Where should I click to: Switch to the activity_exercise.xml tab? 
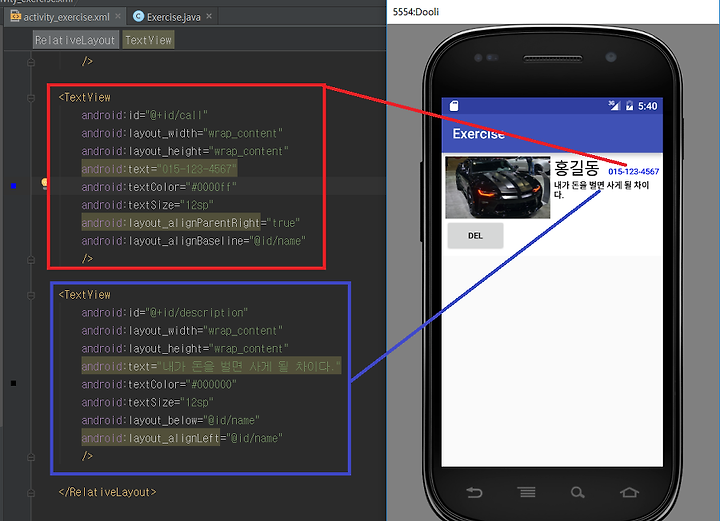pyautogui.click(x=66, y=17)
